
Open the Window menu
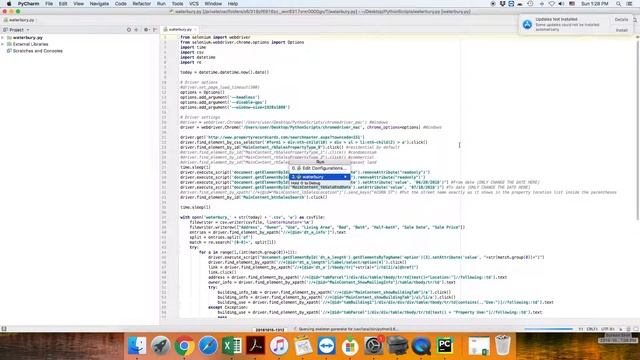(x=213, y=4)
